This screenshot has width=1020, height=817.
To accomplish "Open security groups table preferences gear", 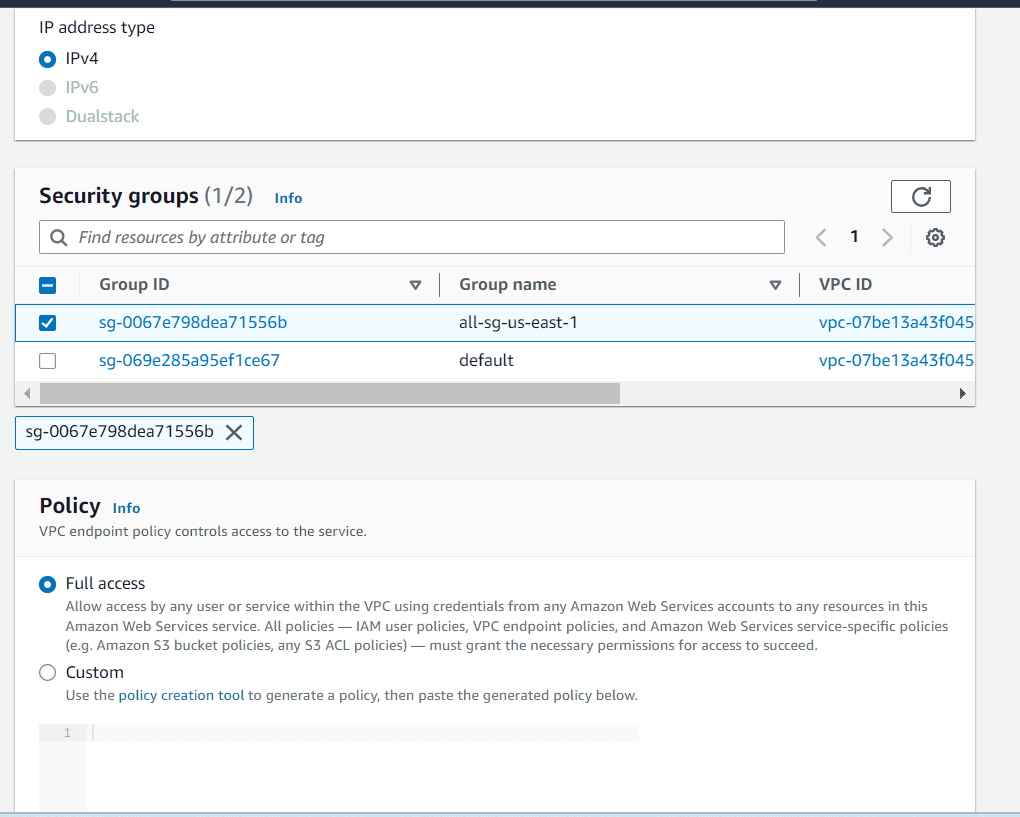I will pos(935,237).
